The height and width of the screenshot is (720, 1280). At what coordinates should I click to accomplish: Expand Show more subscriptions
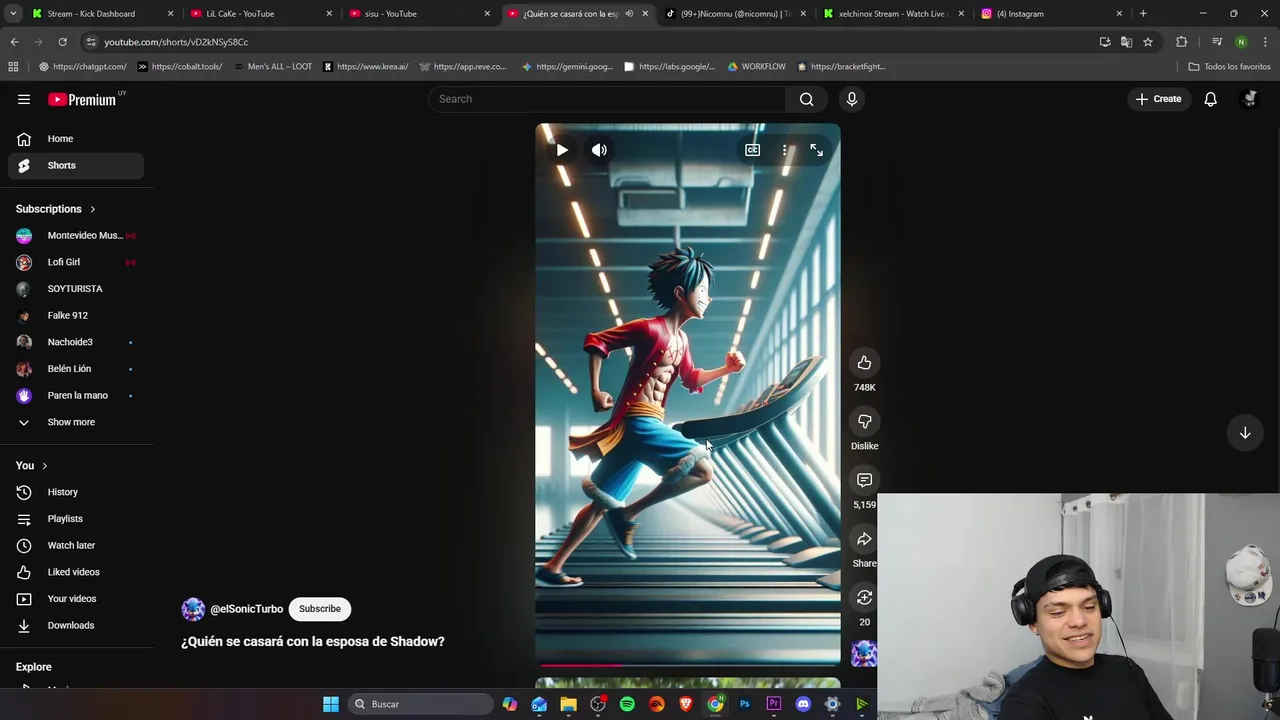(x=76, y=422)
